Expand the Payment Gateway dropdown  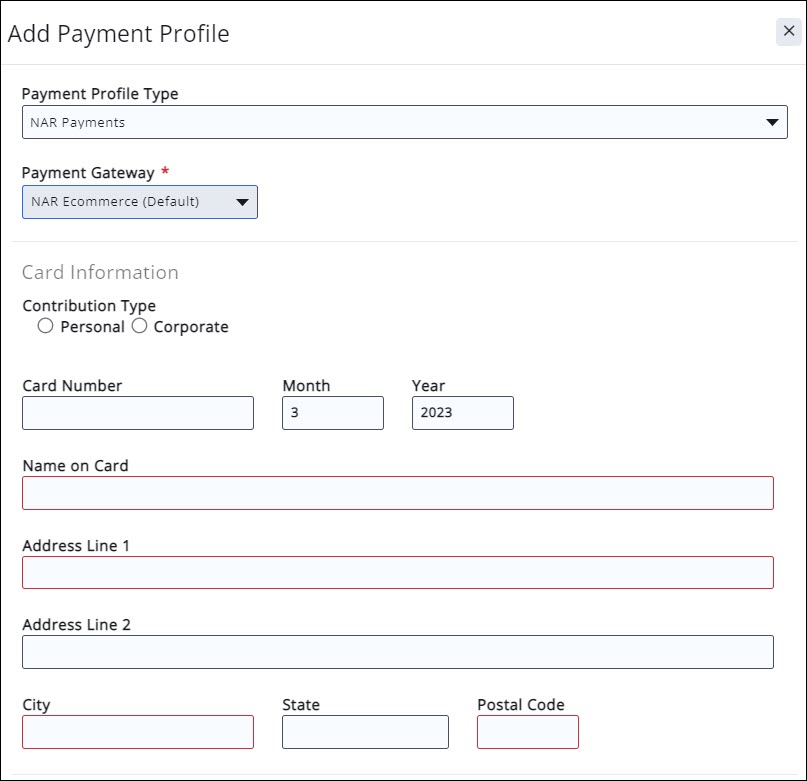pos(140,202)
